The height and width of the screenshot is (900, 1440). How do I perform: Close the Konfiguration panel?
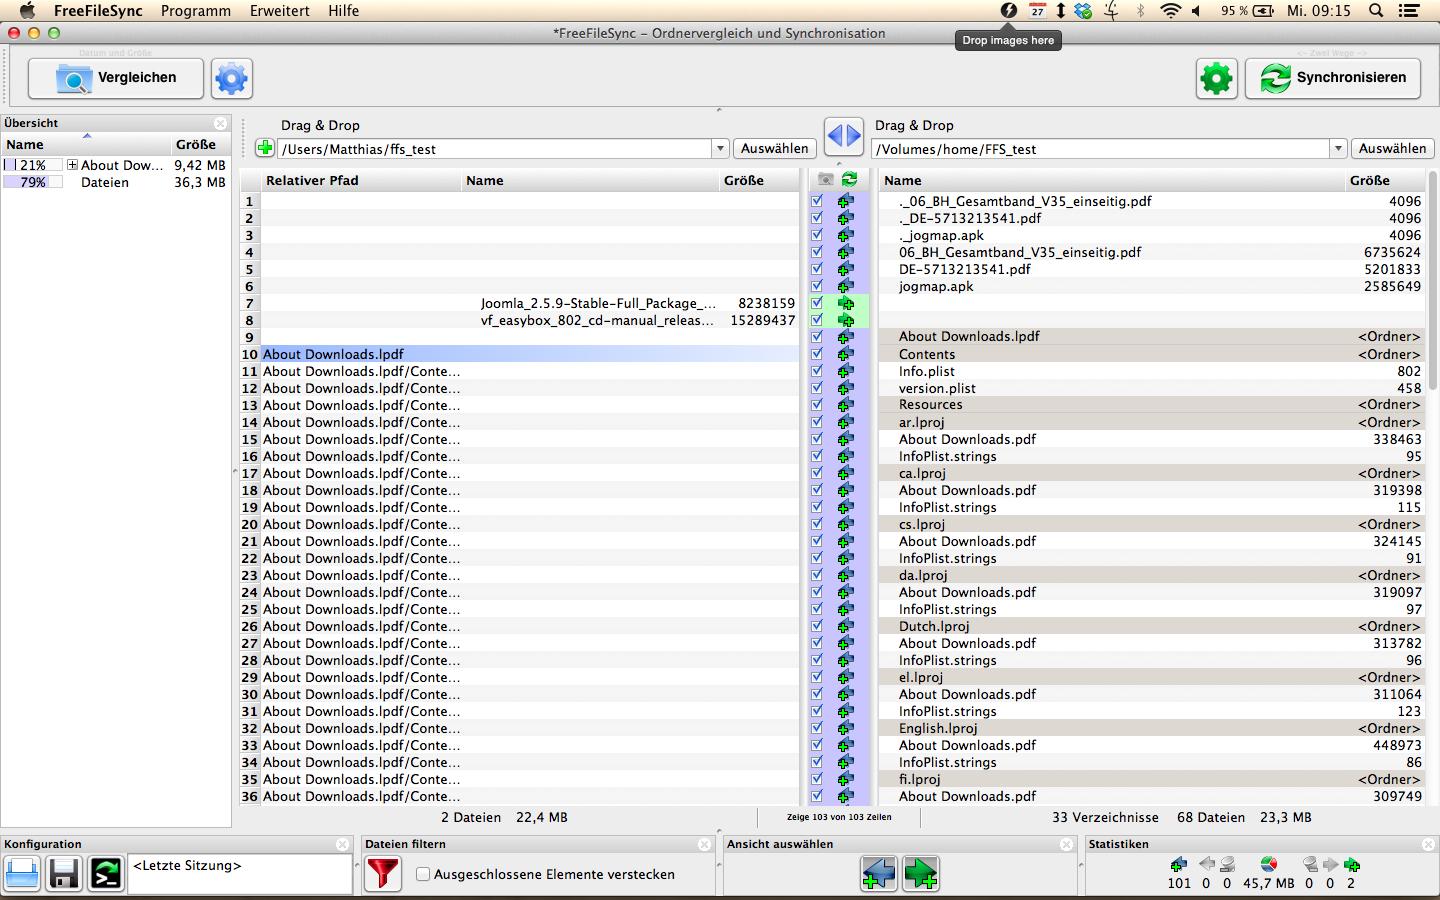[x=343, y=844]
